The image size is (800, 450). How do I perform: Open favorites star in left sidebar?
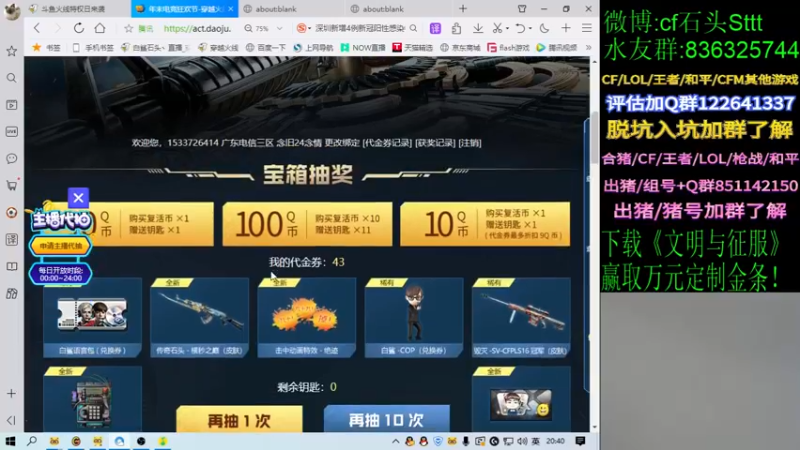point(11,51)
